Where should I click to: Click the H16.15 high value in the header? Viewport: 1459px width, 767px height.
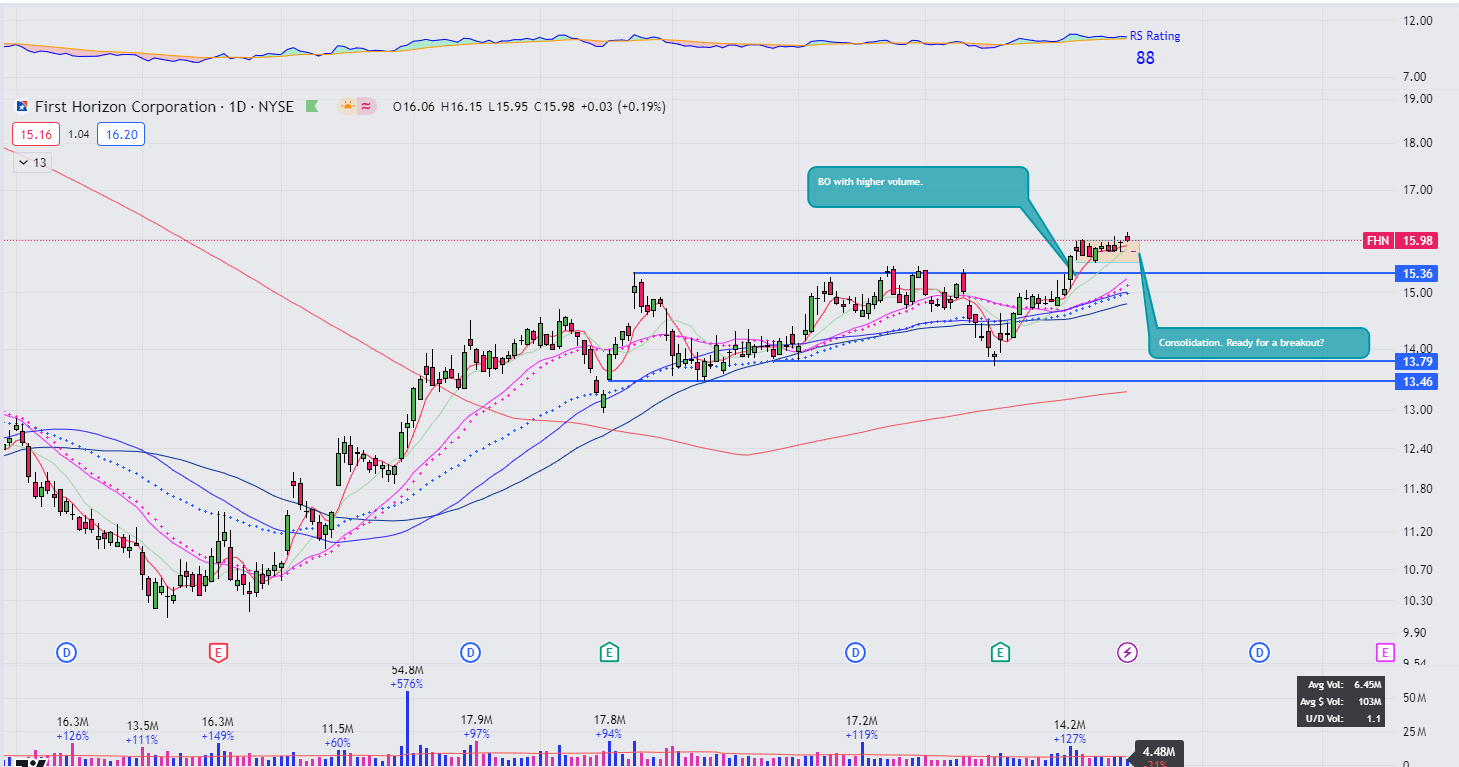tap(460, 107)
